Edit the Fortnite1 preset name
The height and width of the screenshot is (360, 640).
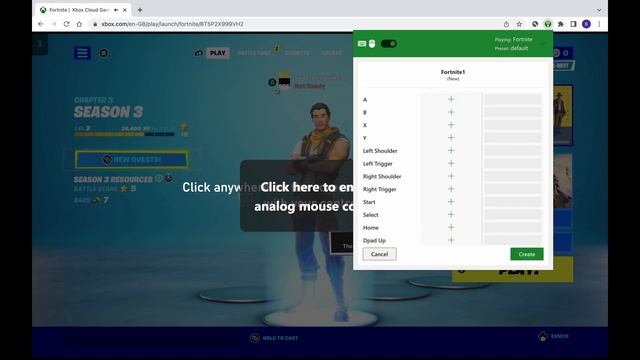(453, 72)
